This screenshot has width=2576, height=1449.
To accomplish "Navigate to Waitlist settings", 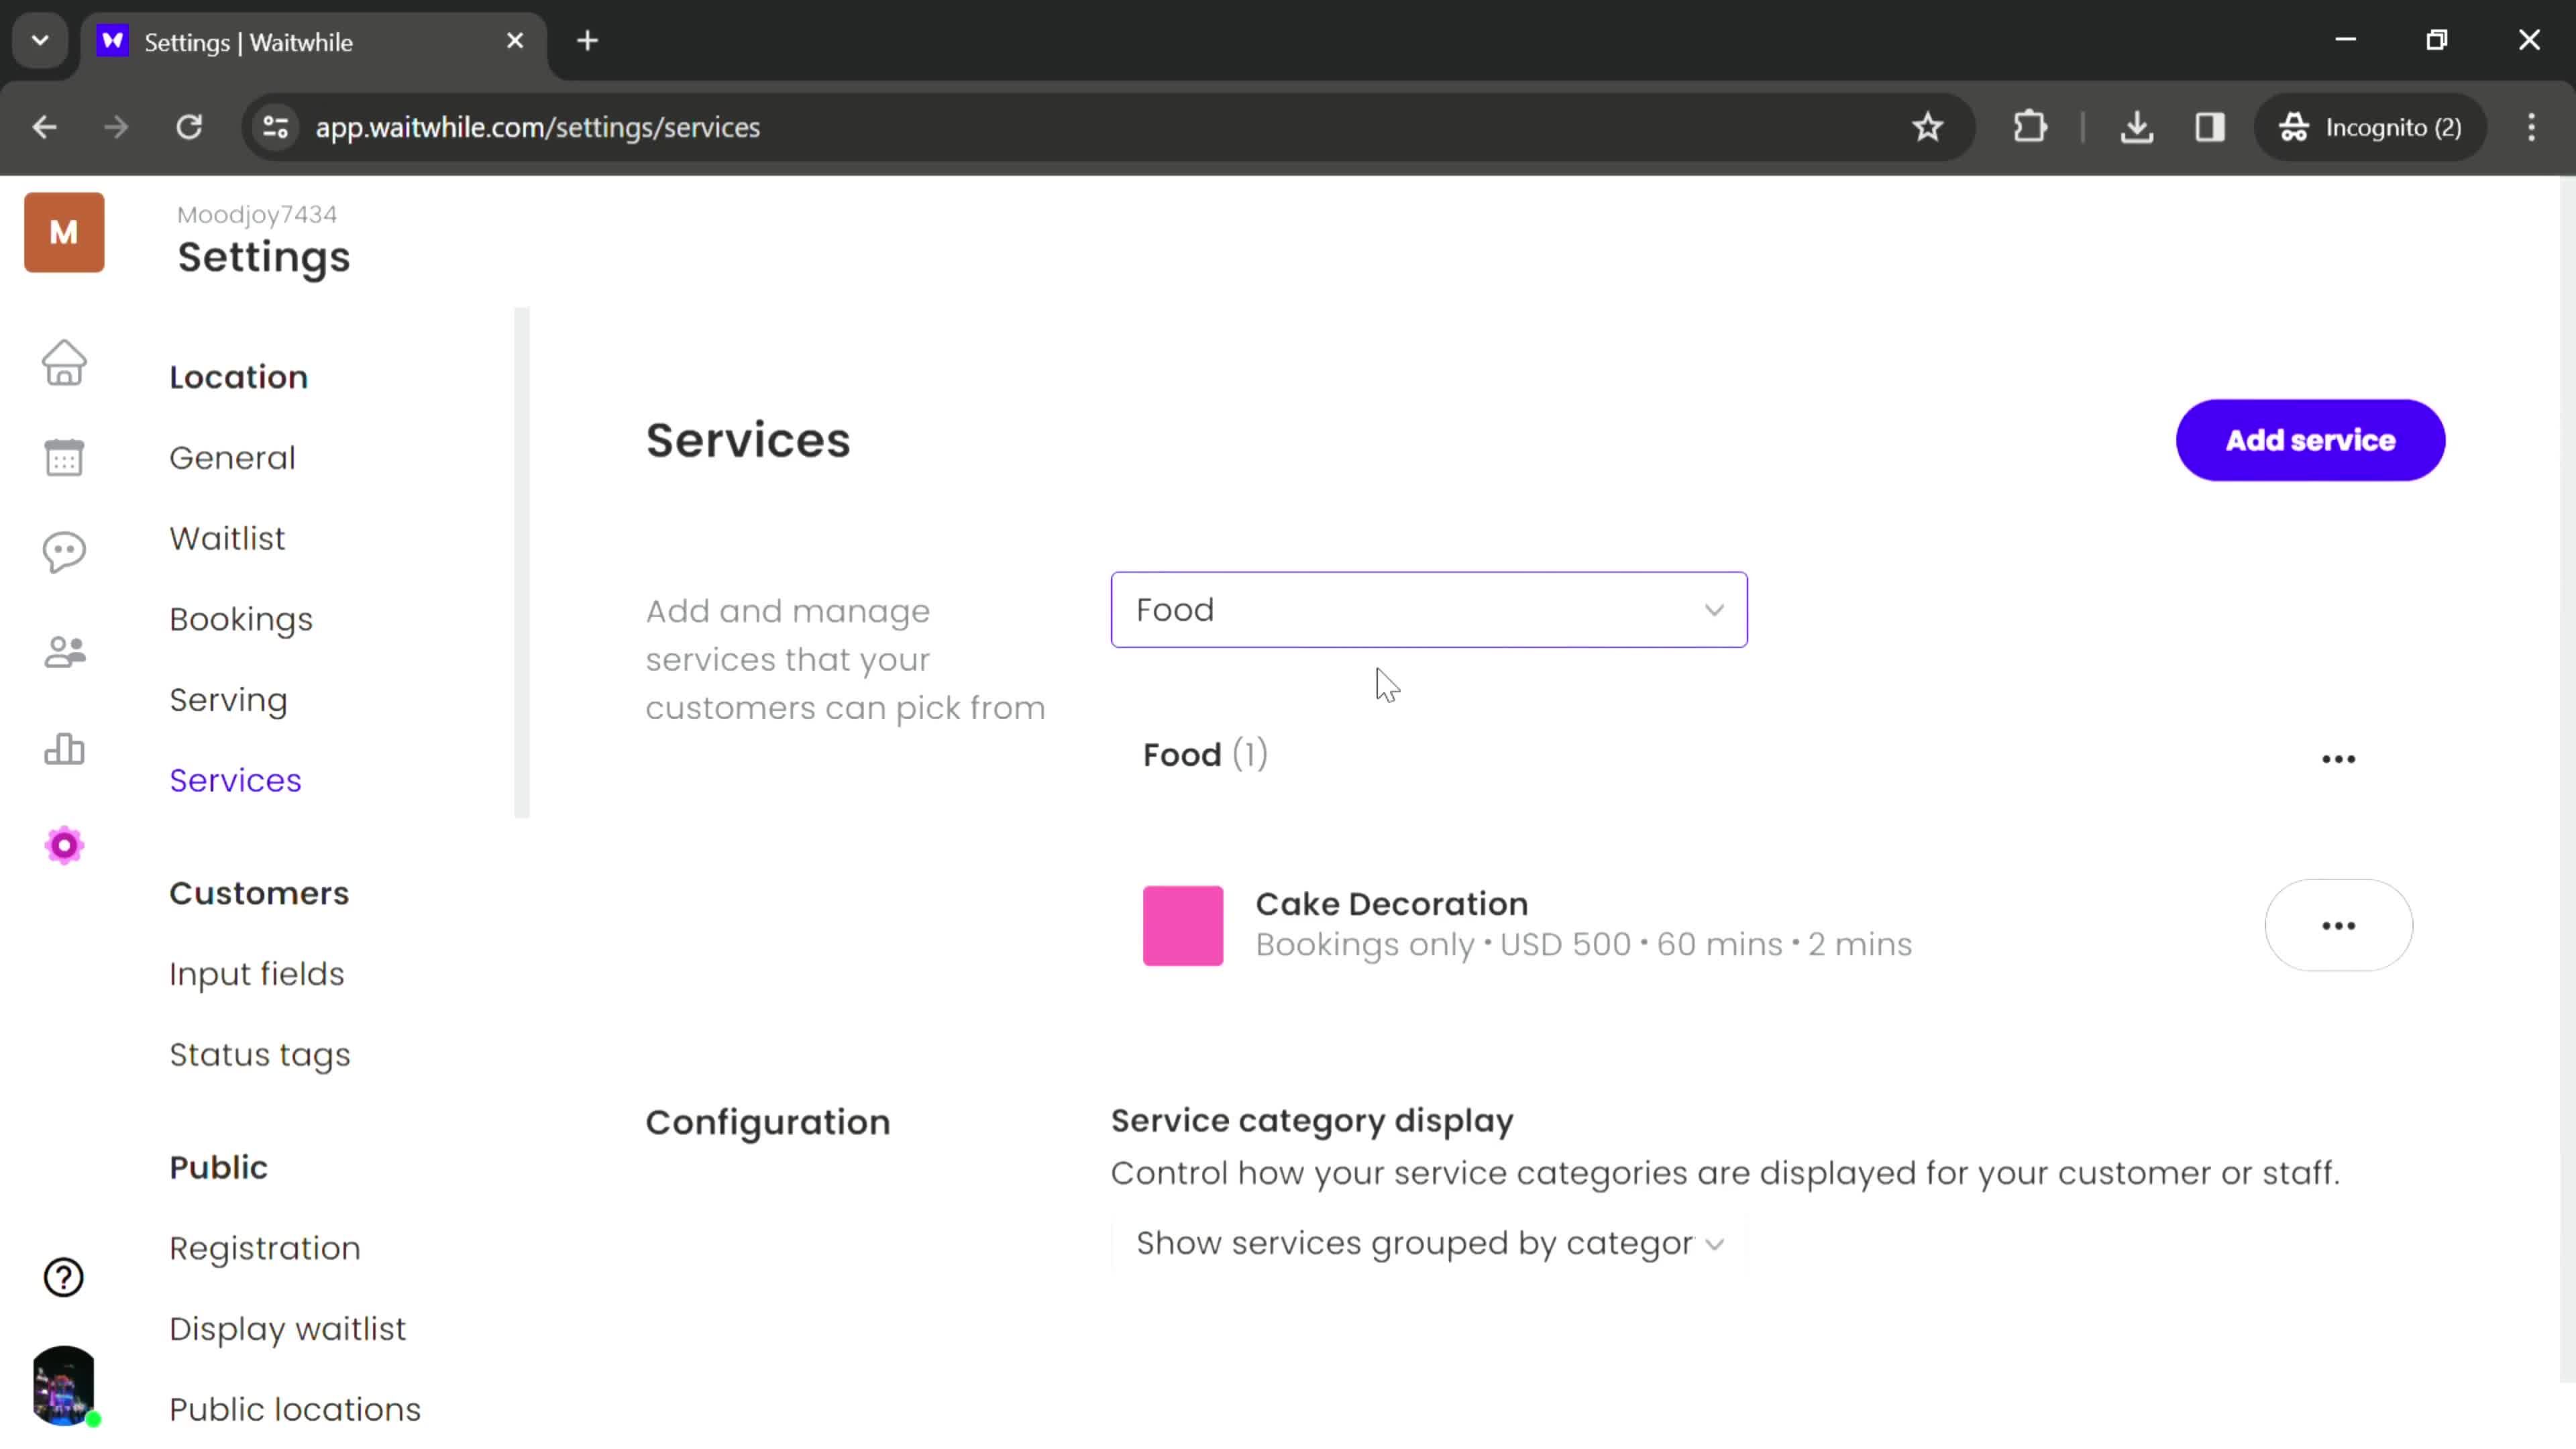I will point(227,538).
